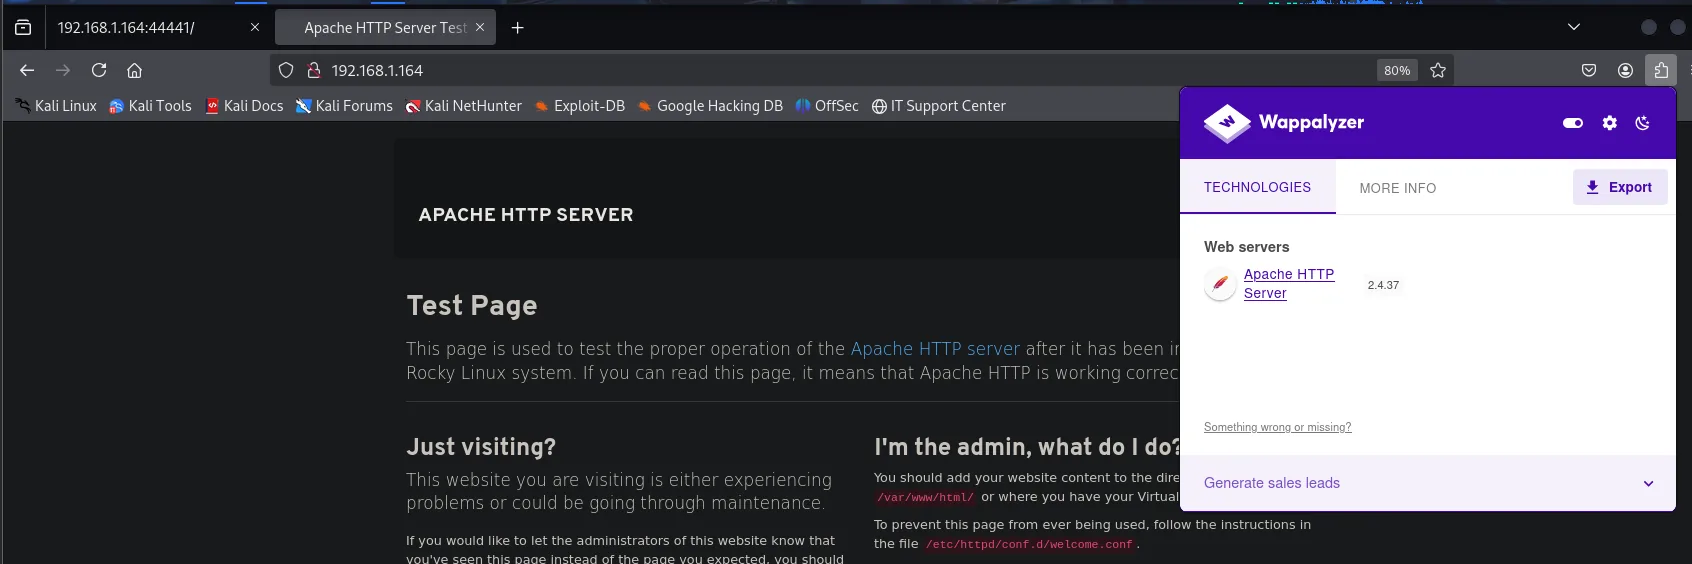
Task: Open the OffSec bookmark
Action: pos(826,106)
